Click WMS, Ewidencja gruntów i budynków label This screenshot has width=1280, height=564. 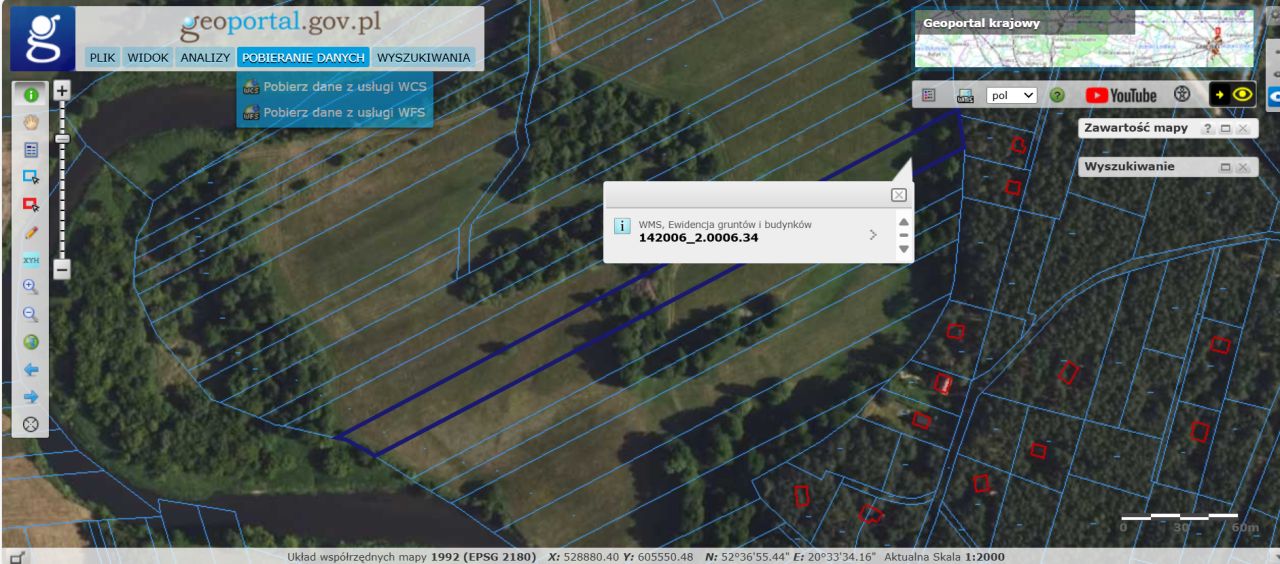[725, 224]
